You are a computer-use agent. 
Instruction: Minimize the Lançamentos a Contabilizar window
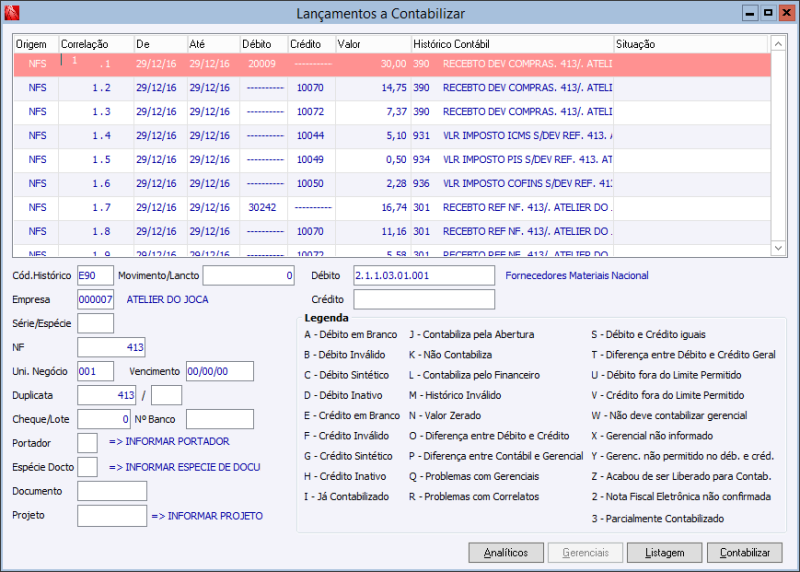coord(750,13)
